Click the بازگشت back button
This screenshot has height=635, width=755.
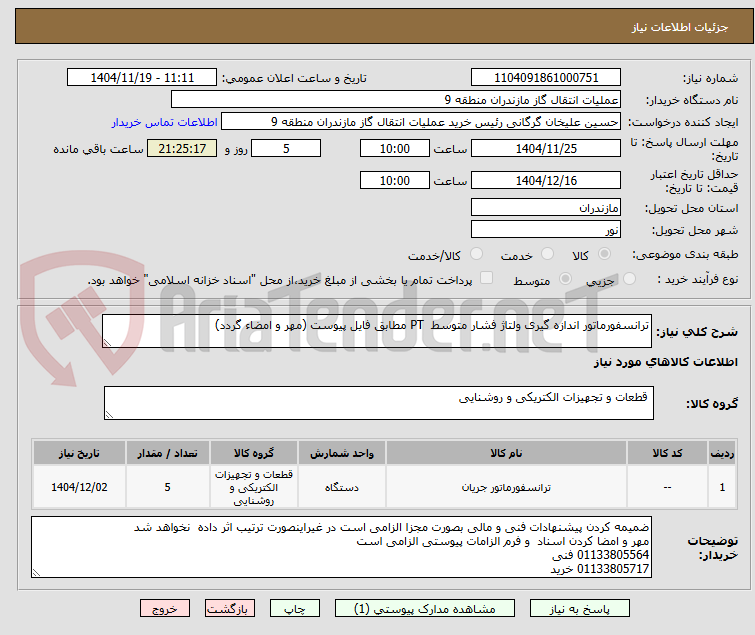click(x=230, y=609)
